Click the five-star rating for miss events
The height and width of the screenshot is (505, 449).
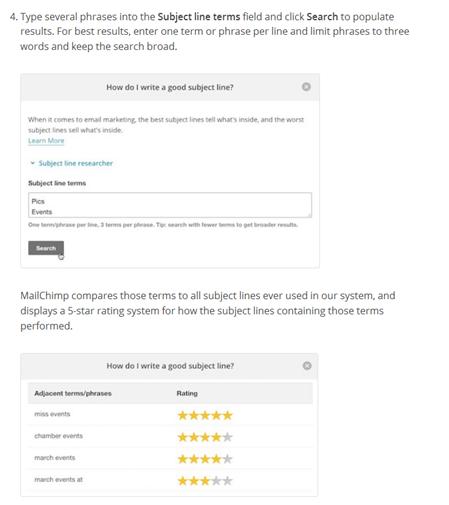[205, 415]
